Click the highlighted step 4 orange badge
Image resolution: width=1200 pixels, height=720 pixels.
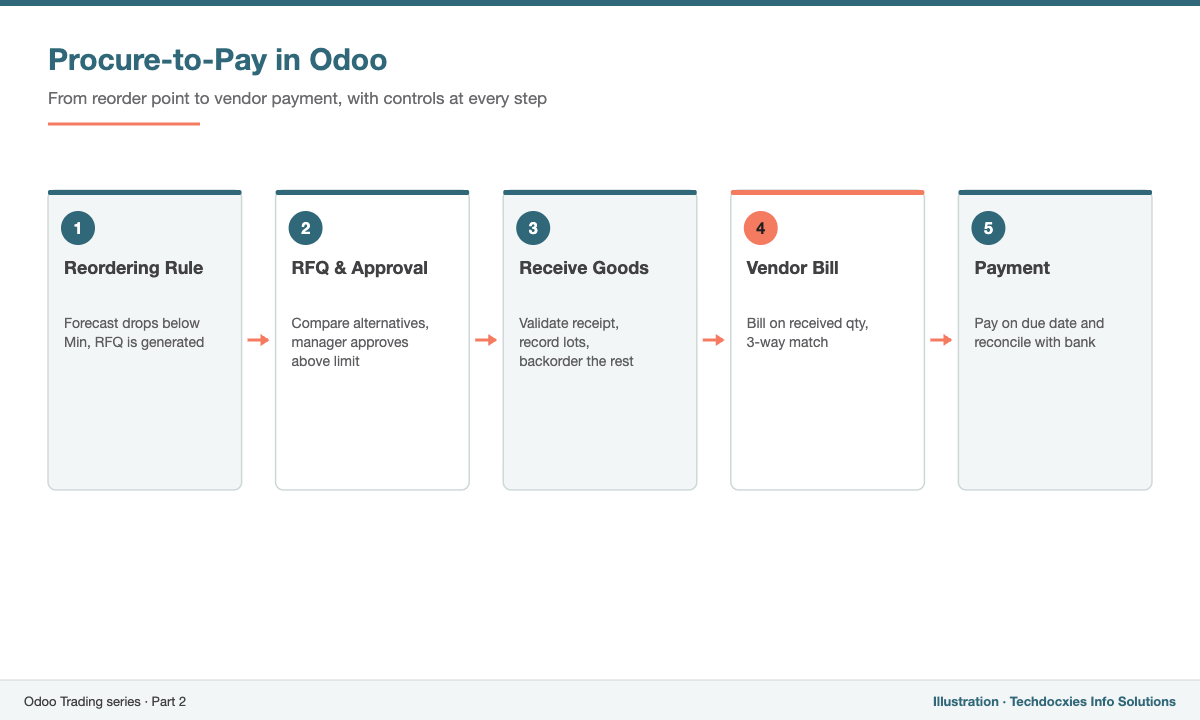pyautogui.click(x=761, y=228)
